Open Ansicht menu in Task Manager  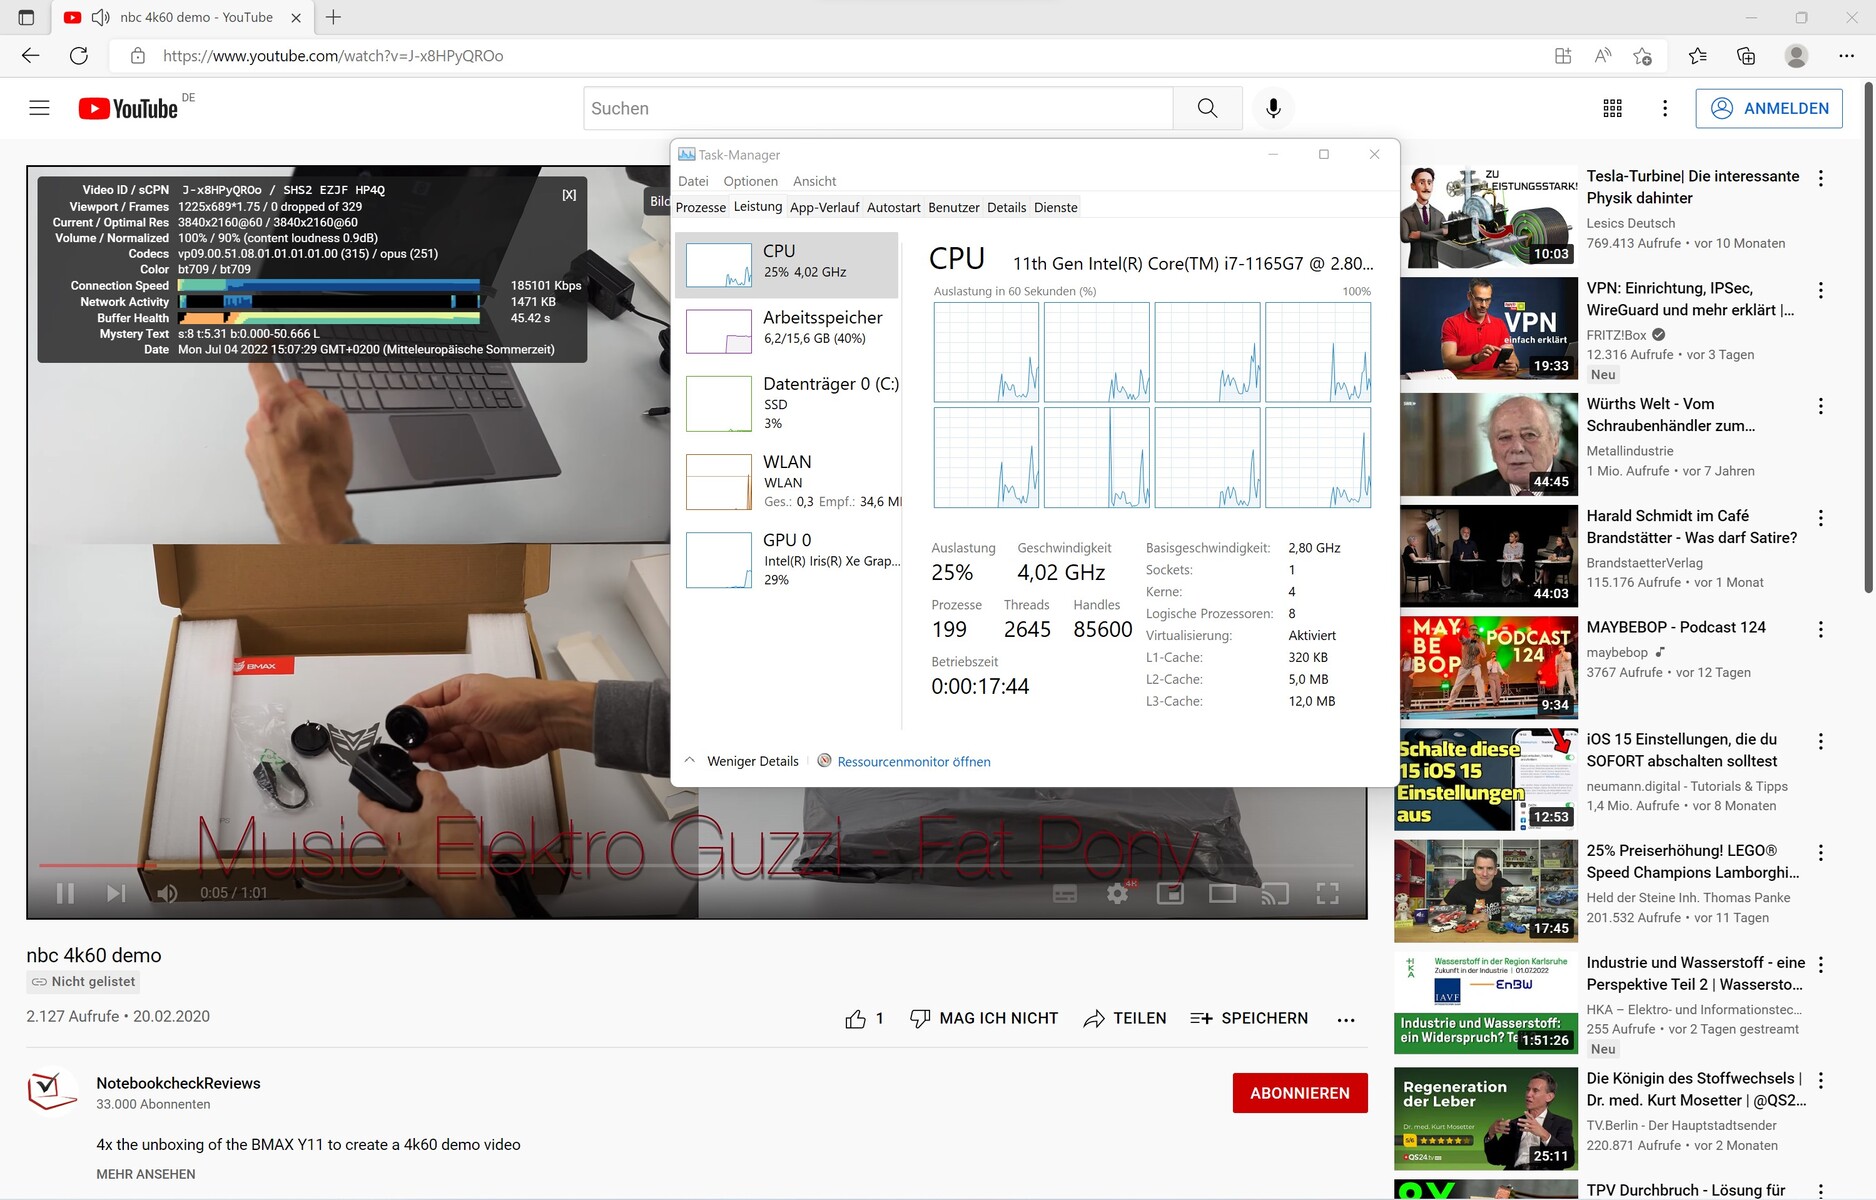click(814, 181)
